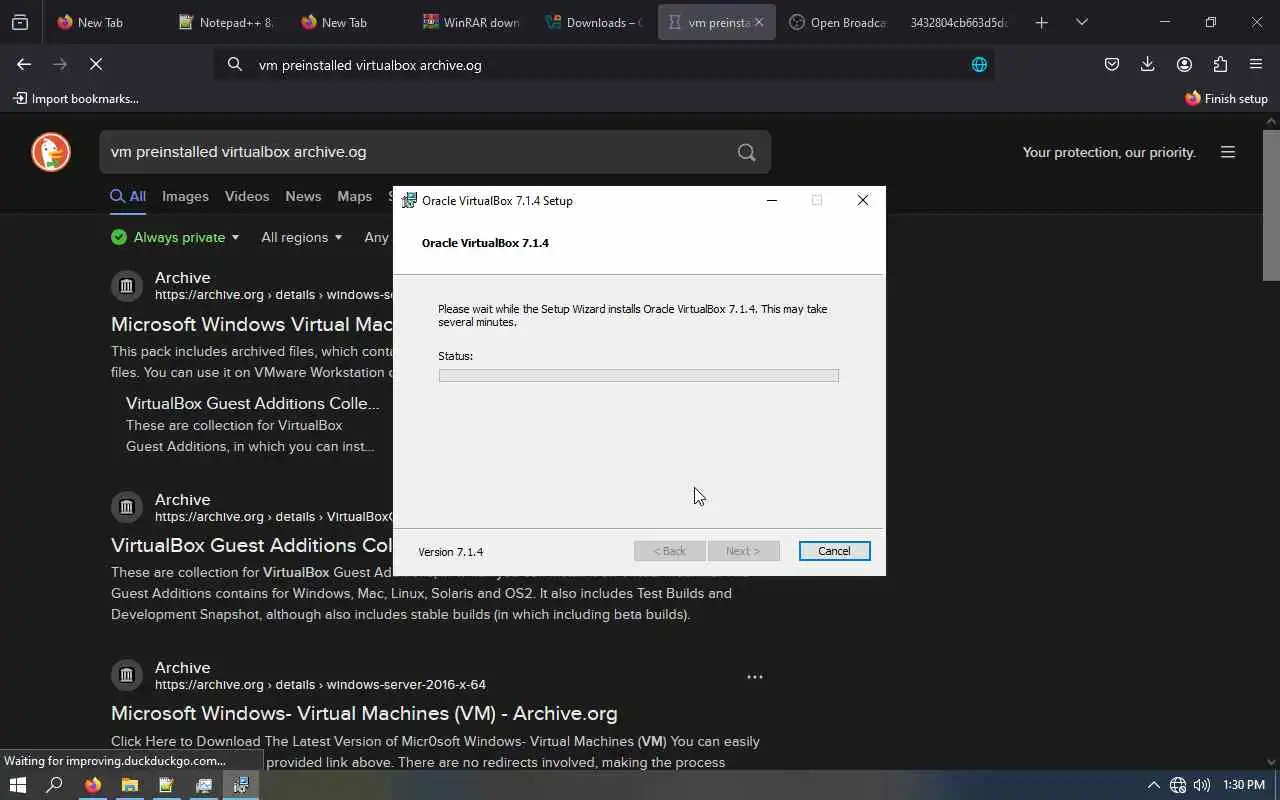Image resolution: width=1280 pixels, height=800 pixels.
Task: Click the DuckDuckGo search magnifier button
Action: click(x=746, y=152)
